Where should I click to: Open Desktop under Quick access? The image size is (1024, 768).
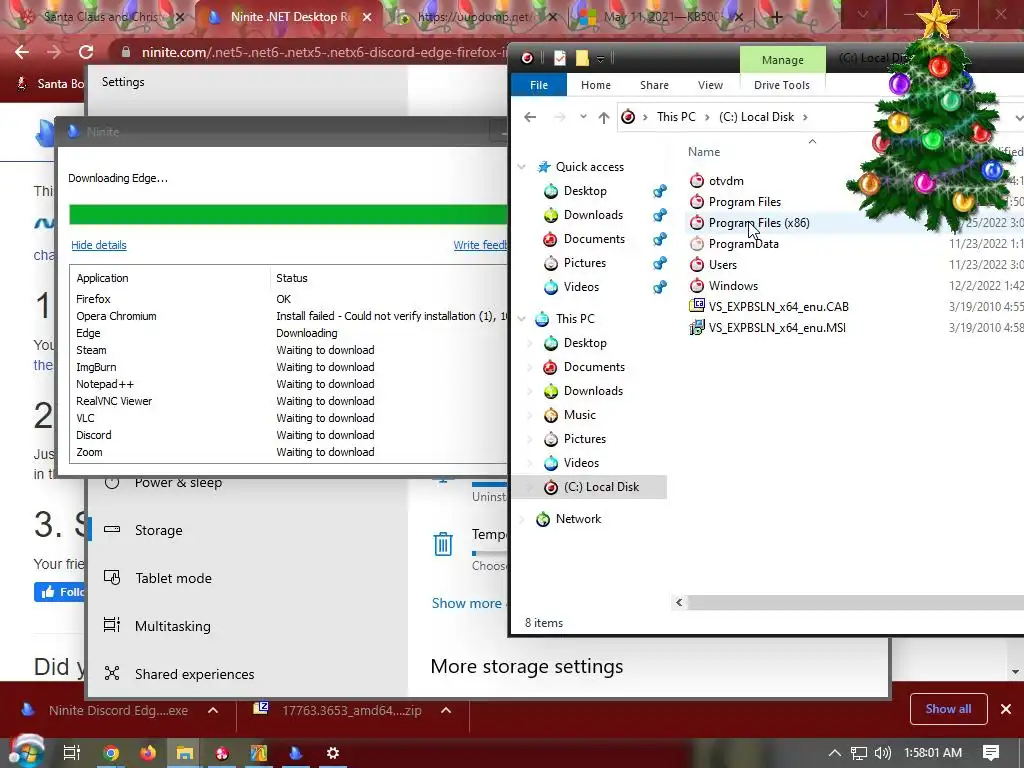pyautogui.click(x=584, y=191)
